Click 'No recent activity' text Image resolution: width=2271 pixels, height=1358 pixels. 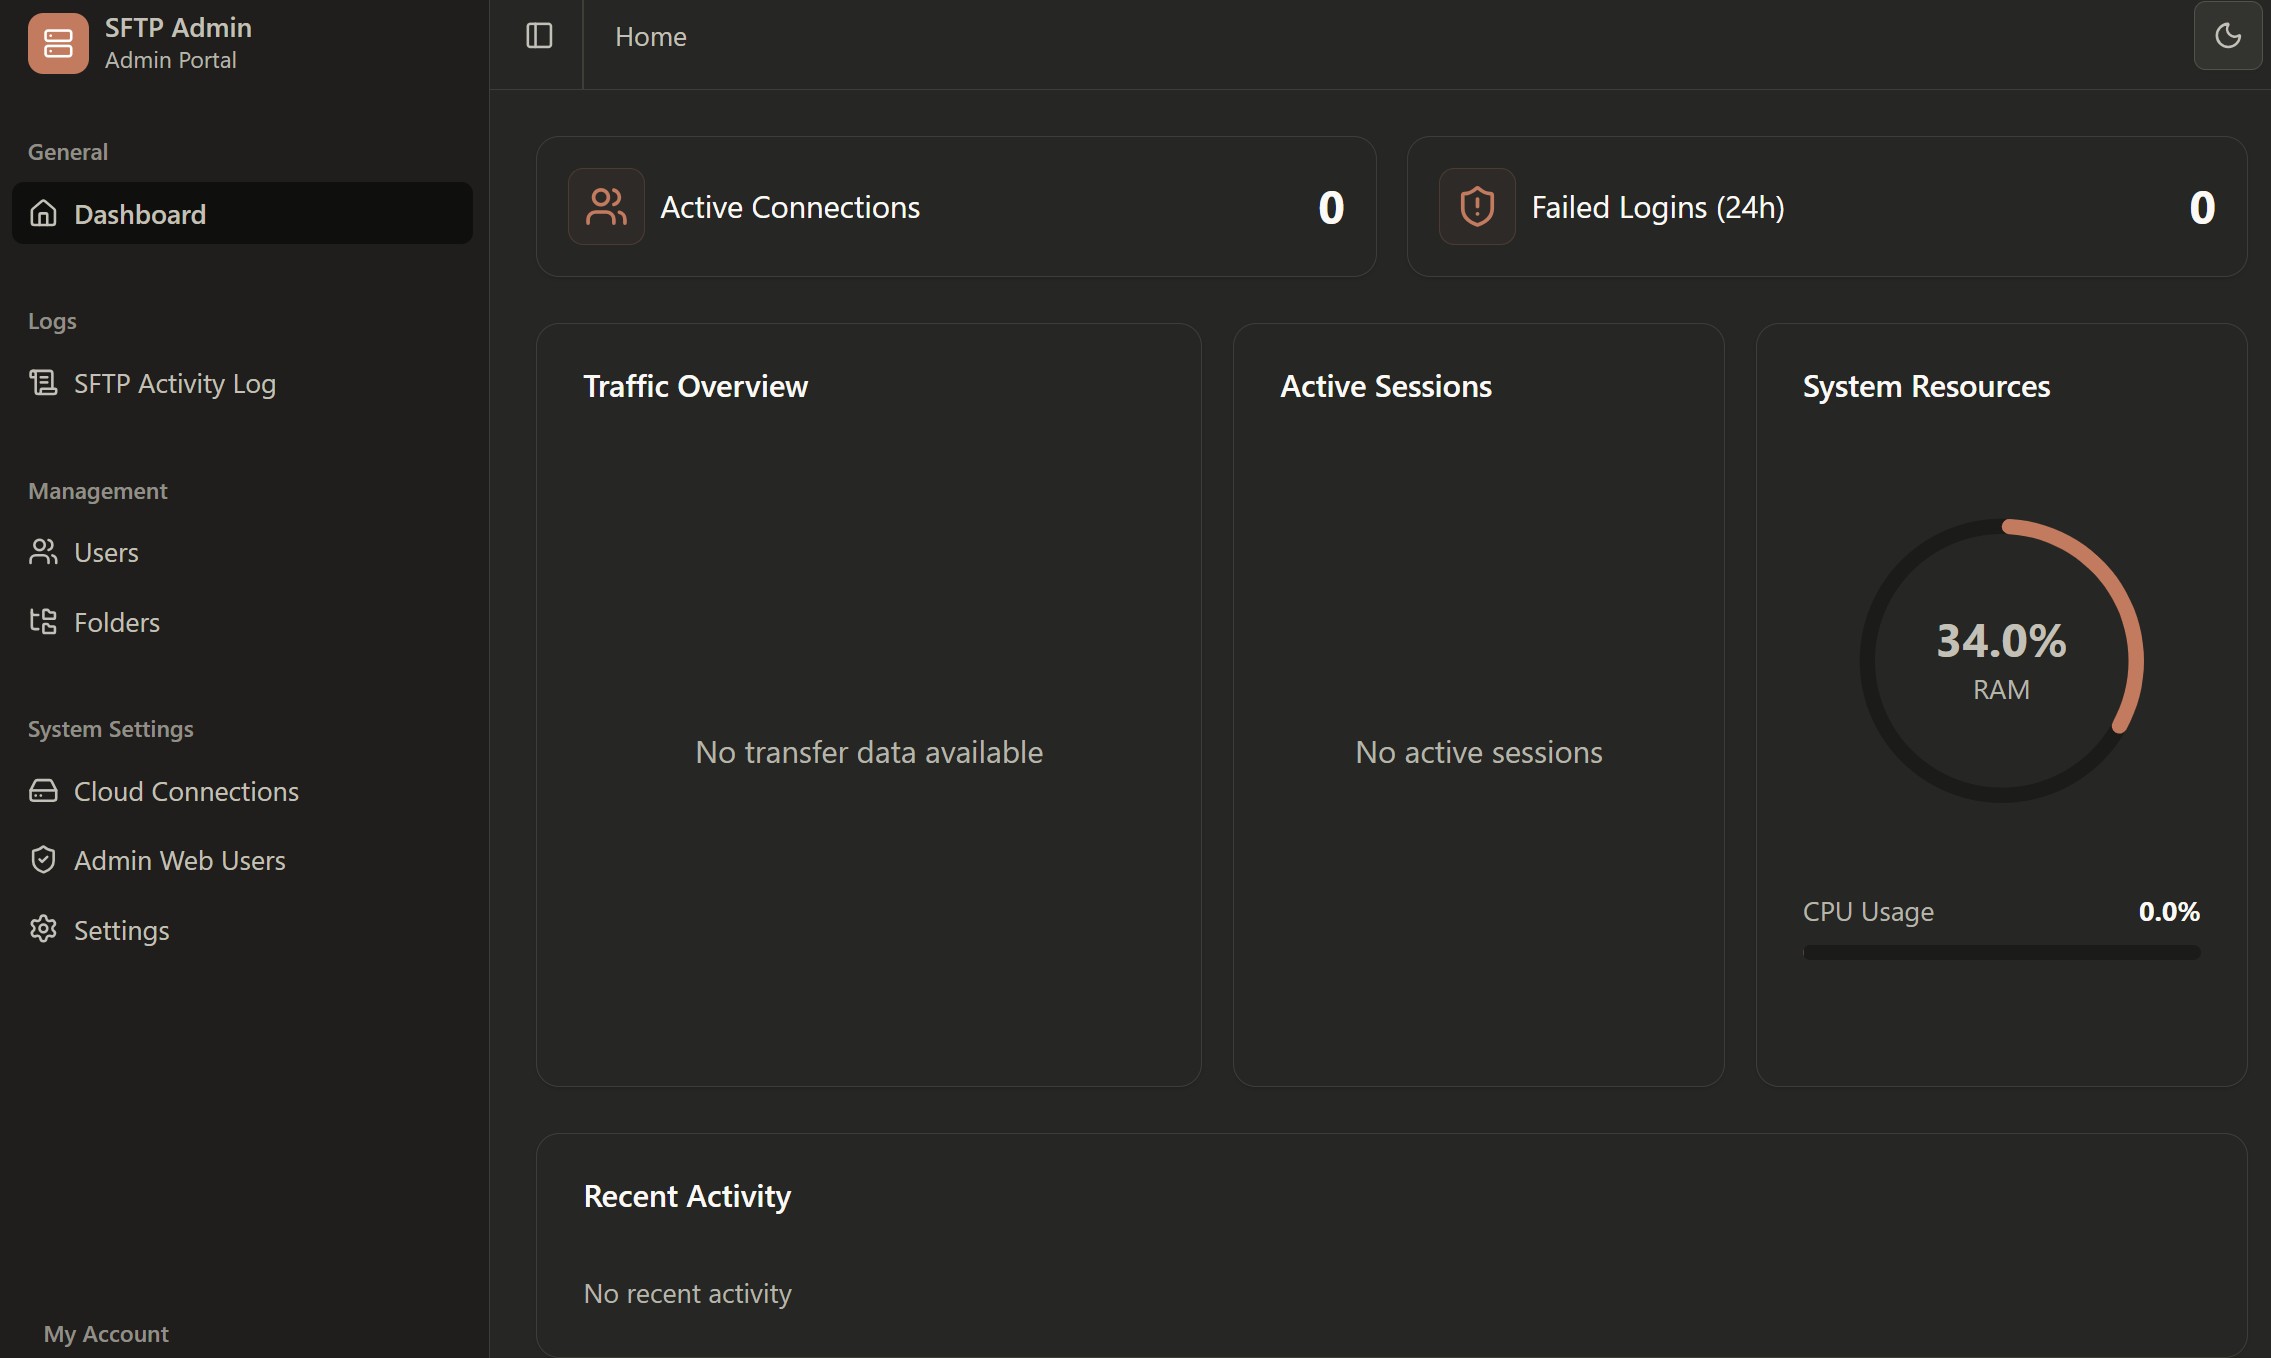(x=687, y=1294)
